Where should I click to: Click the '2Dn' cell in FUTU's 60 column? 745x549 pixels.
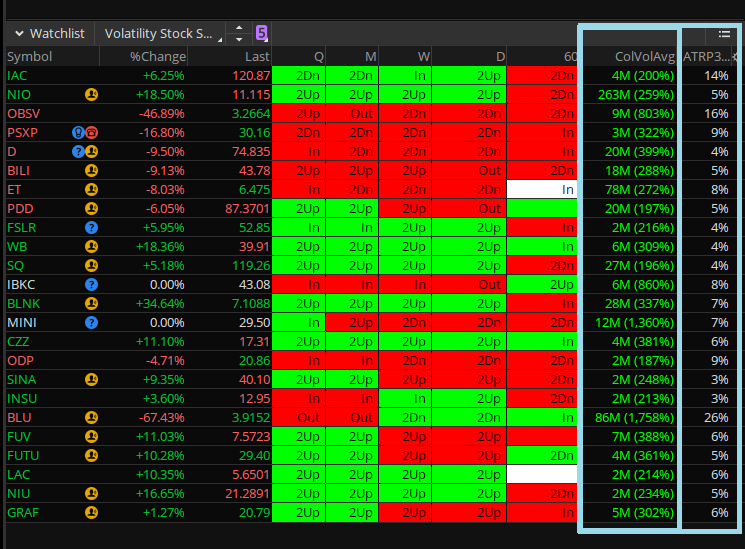(x=542, y=456)
